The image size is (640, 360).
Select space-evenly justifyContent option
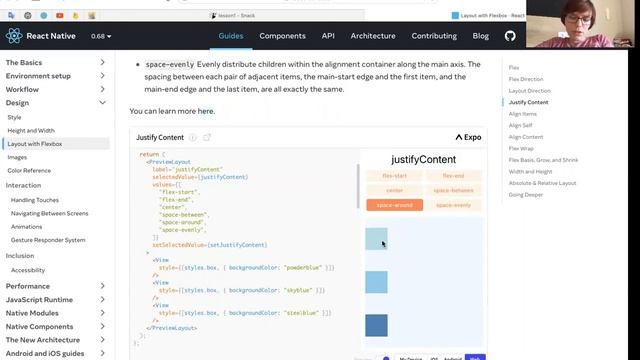pos(453,205)
